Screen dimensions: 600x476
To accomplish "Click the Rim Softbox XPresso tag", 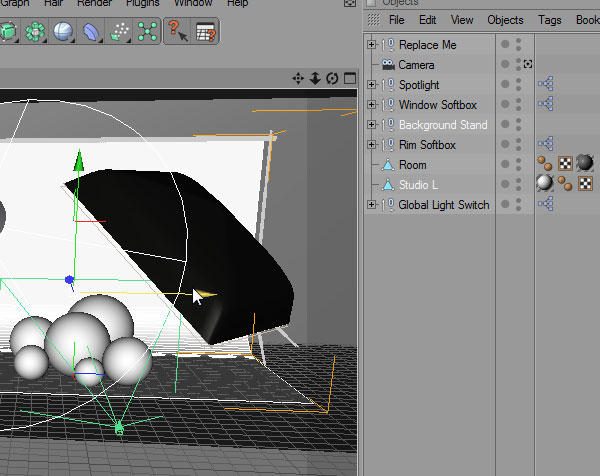I will [546, 143].
